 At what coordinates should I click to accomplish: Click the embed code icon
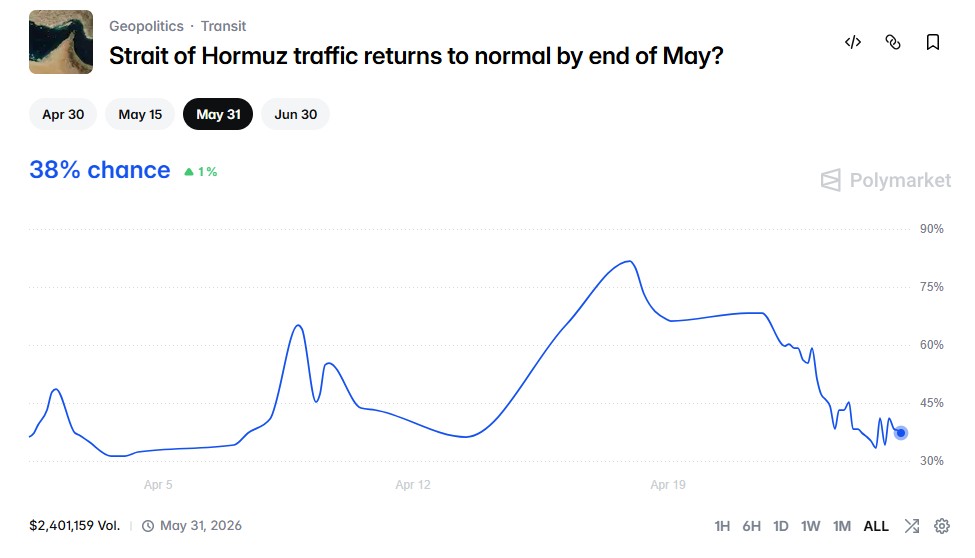853,42
